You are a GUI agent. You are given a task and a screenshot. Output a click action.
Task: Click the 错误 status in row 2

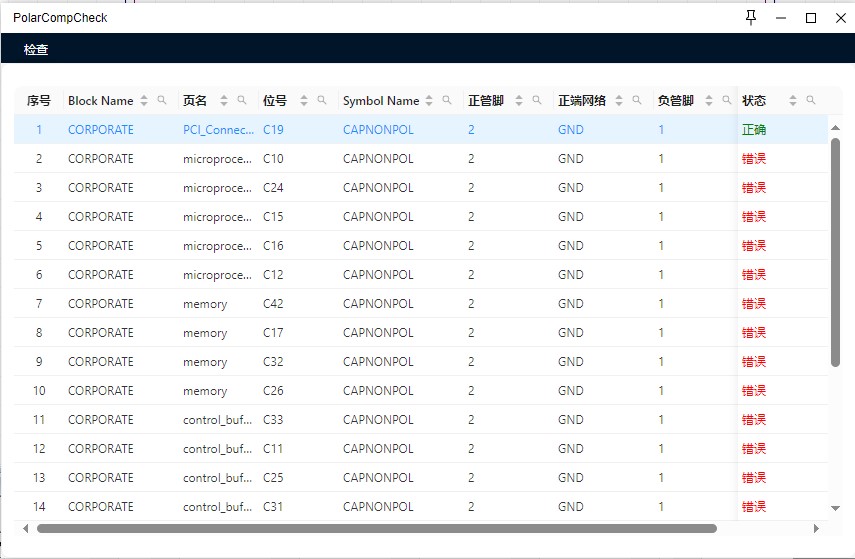754,159
